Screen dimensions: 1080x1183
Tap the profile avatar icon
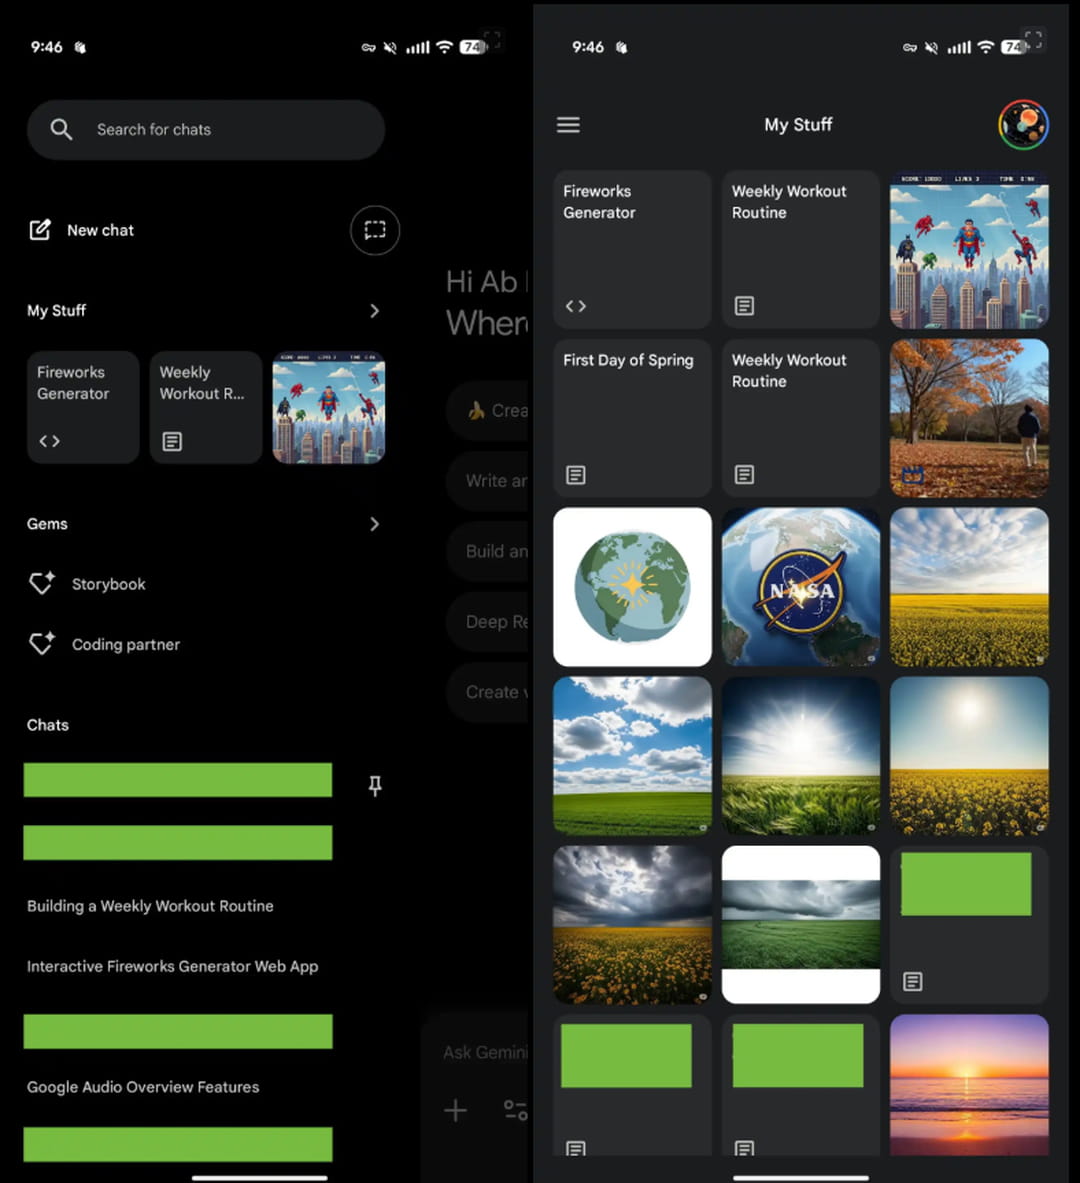1023,125
